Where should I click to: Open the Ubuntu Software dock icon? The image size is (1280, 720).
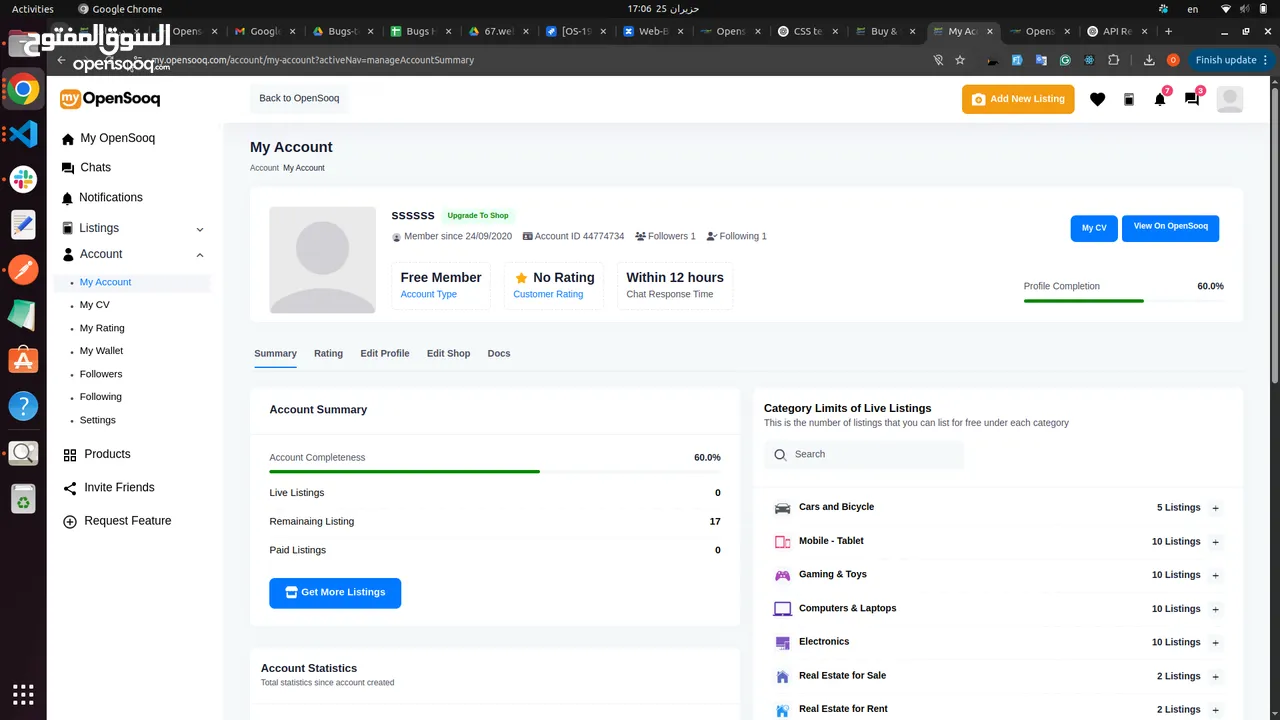click(x=23, y=360)
